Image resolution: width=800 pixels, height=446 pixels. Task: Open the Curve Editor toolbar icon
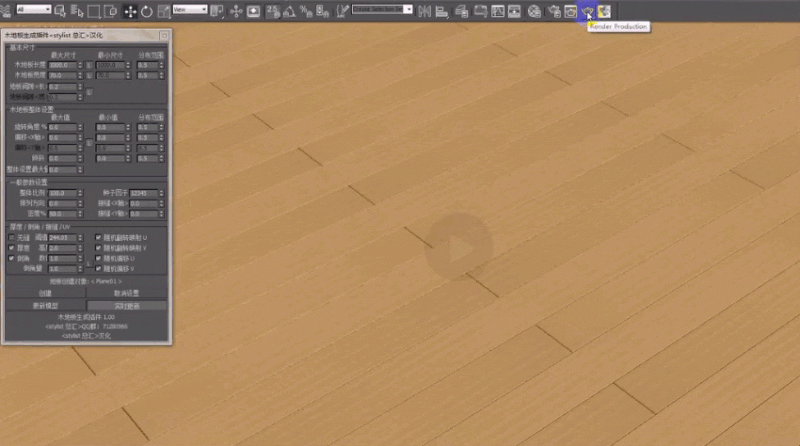point(497,11)
